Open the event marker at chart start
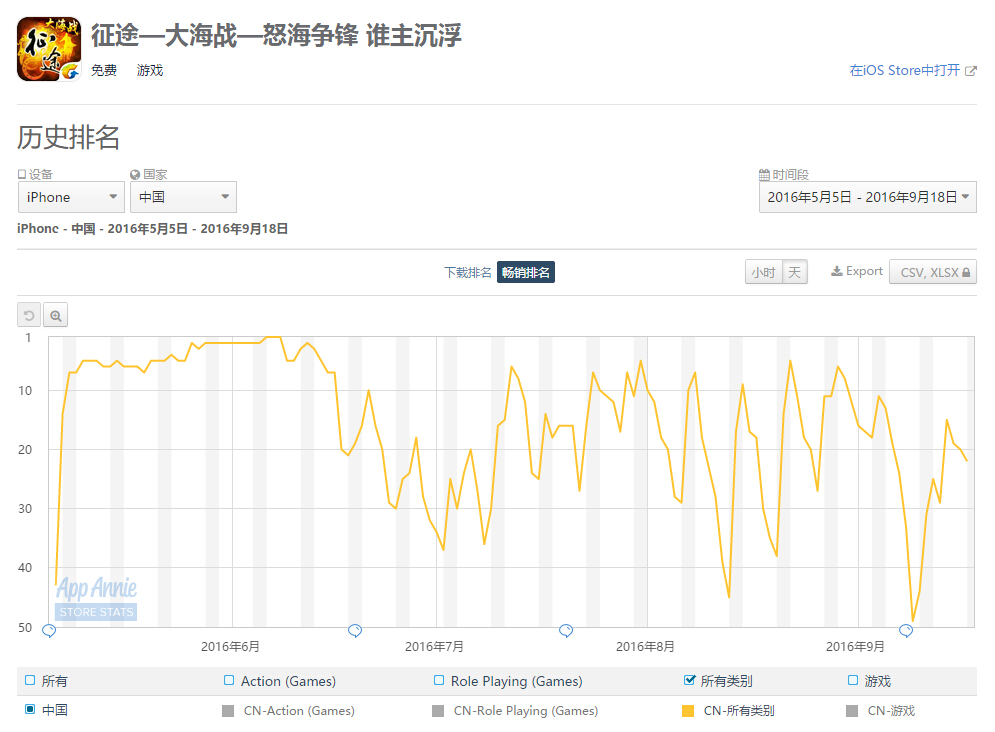This screenshot has width=995, height=732. pos(49,631)
